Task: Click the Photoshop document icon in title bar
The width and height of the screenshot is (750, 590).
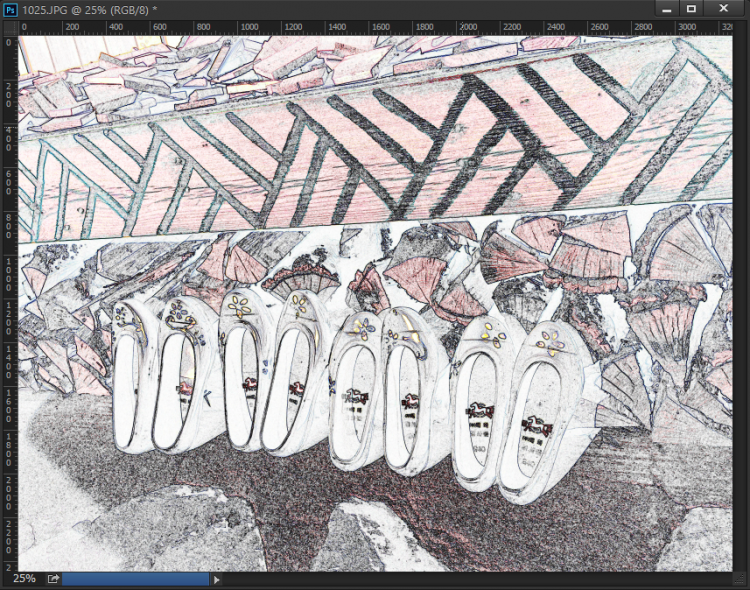Action: [x=11, y=9]
